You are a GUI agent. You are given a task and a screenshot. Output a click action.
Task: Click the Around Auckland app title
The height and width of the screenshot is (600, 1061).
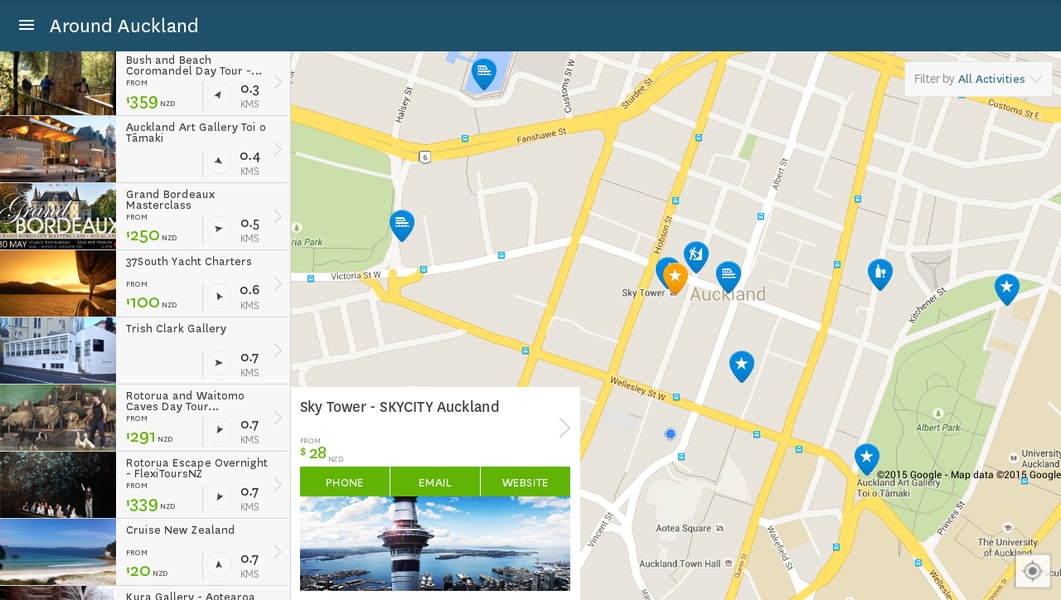click(x=124, y=26)
